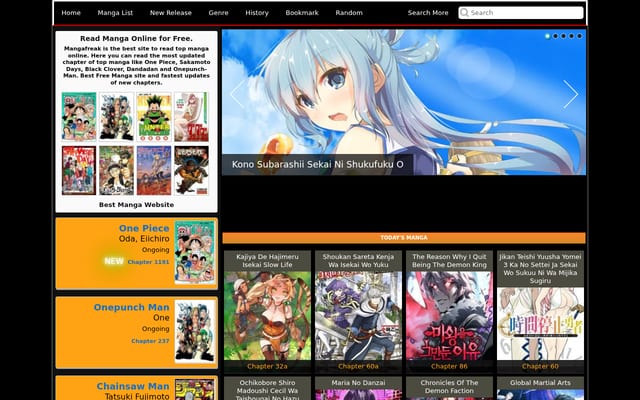This screenshot has height=400, width=640.
Task: Go to New Release page
Action: point(170,13)
